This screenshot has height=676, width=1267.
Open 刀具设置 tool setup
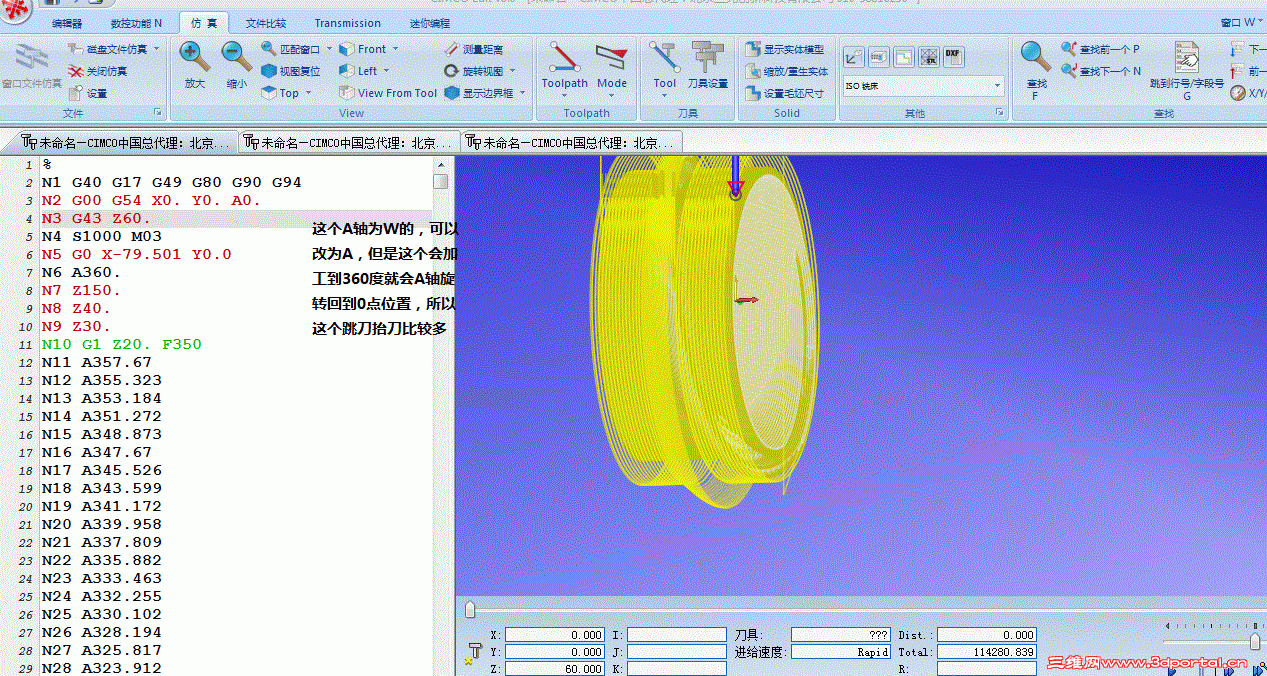(x=708, y=66)
